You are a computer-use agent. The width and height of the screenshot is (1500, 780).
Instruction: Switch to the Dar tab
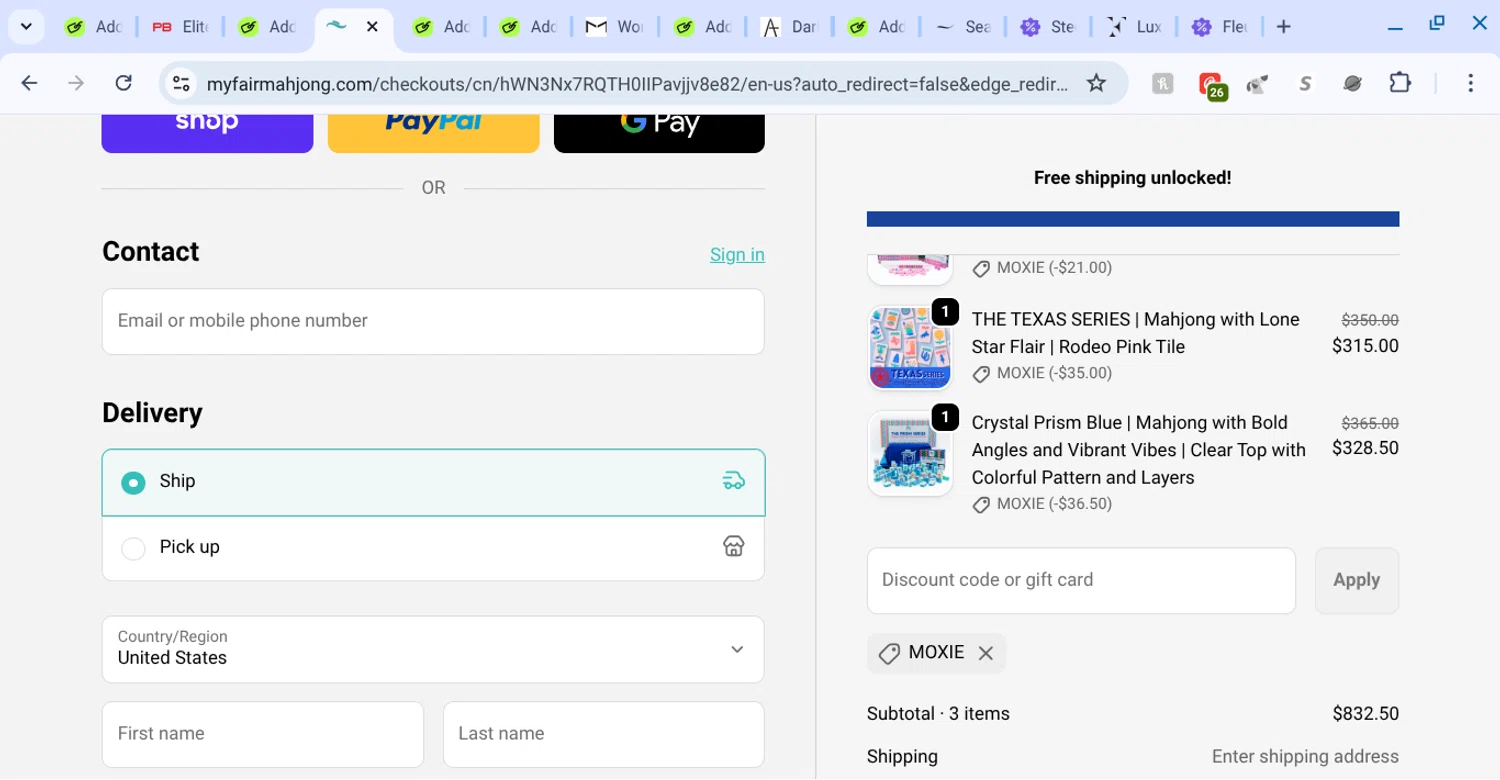790,27
